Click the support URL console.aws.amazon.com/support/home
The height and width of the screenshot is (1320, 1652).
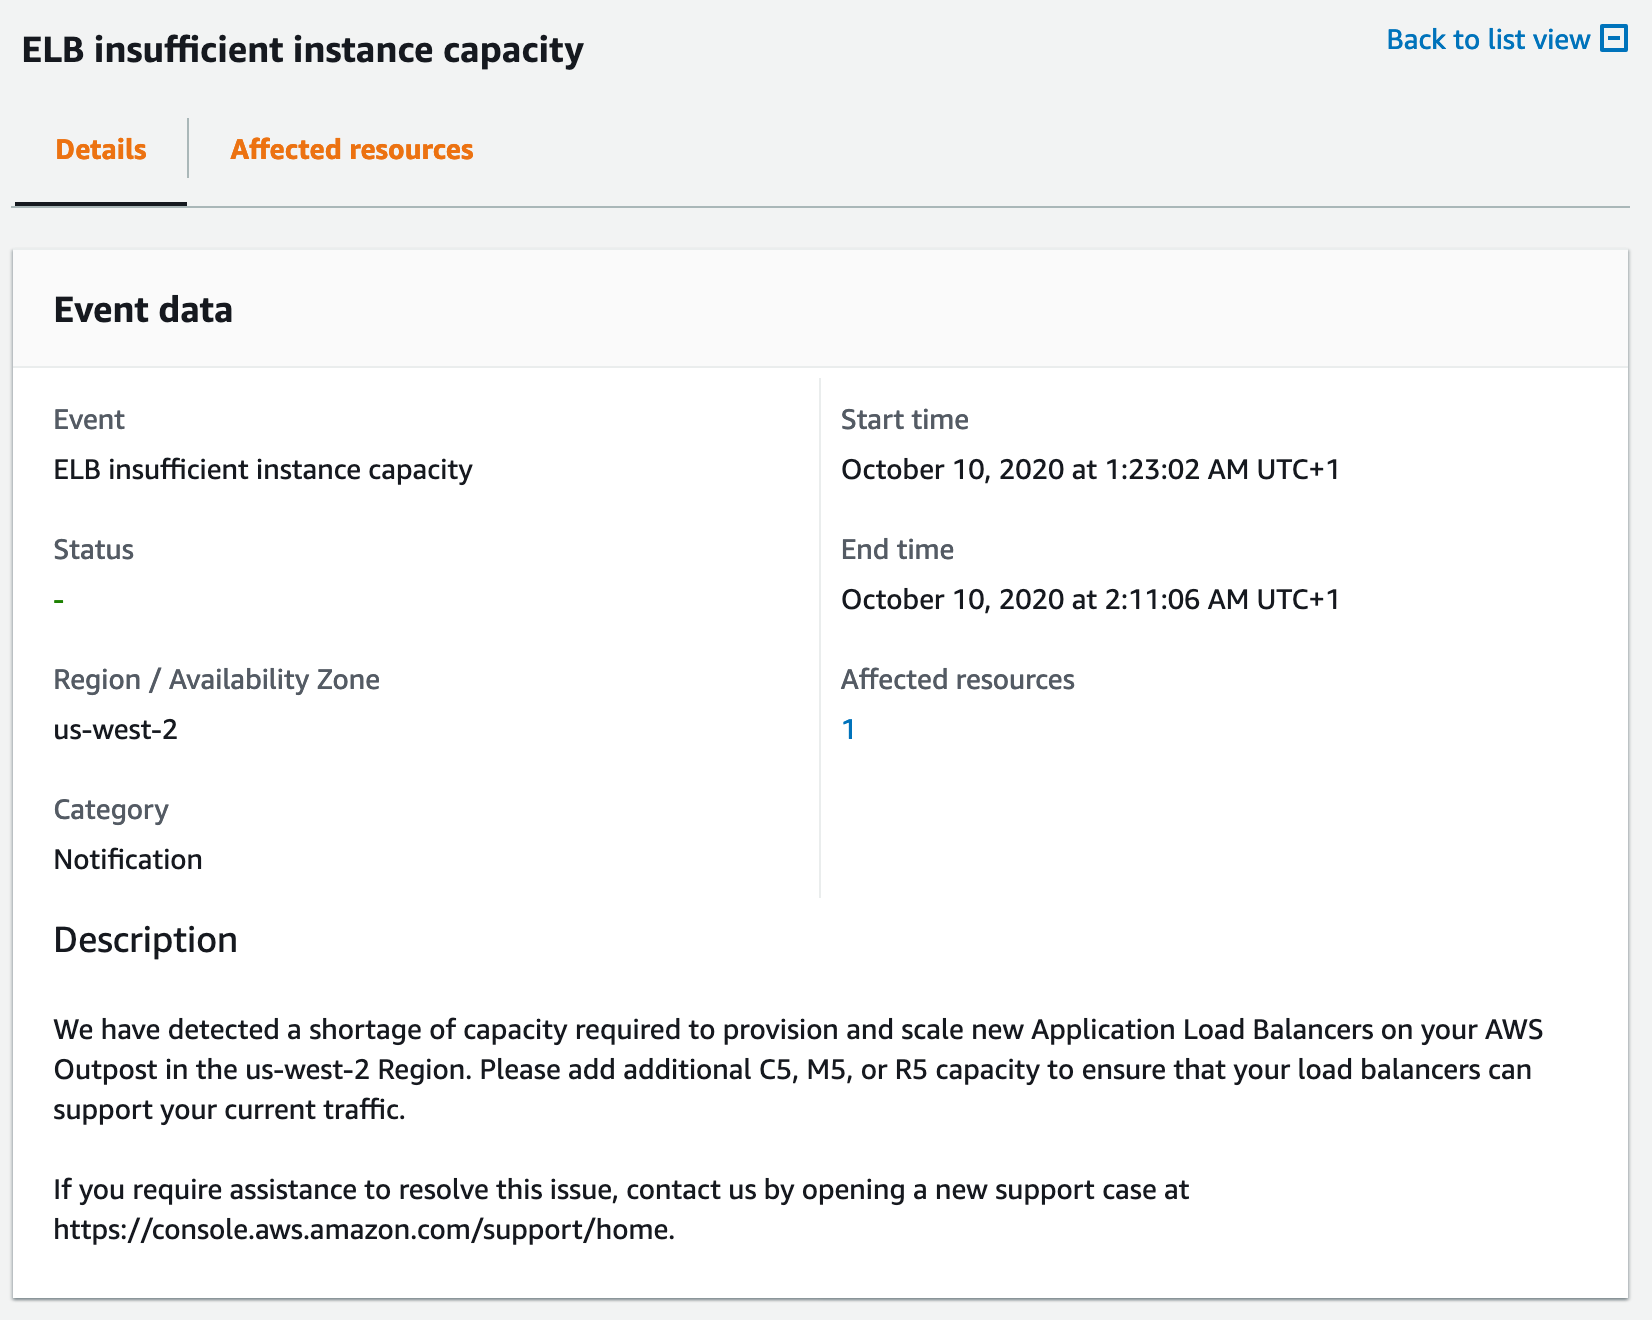364,1229
